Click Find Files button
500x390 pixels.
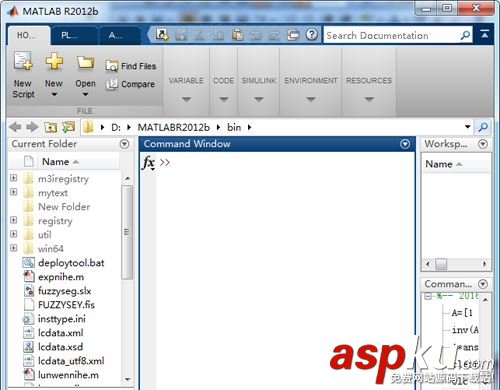pyautogui.click(x=131, y=66)
